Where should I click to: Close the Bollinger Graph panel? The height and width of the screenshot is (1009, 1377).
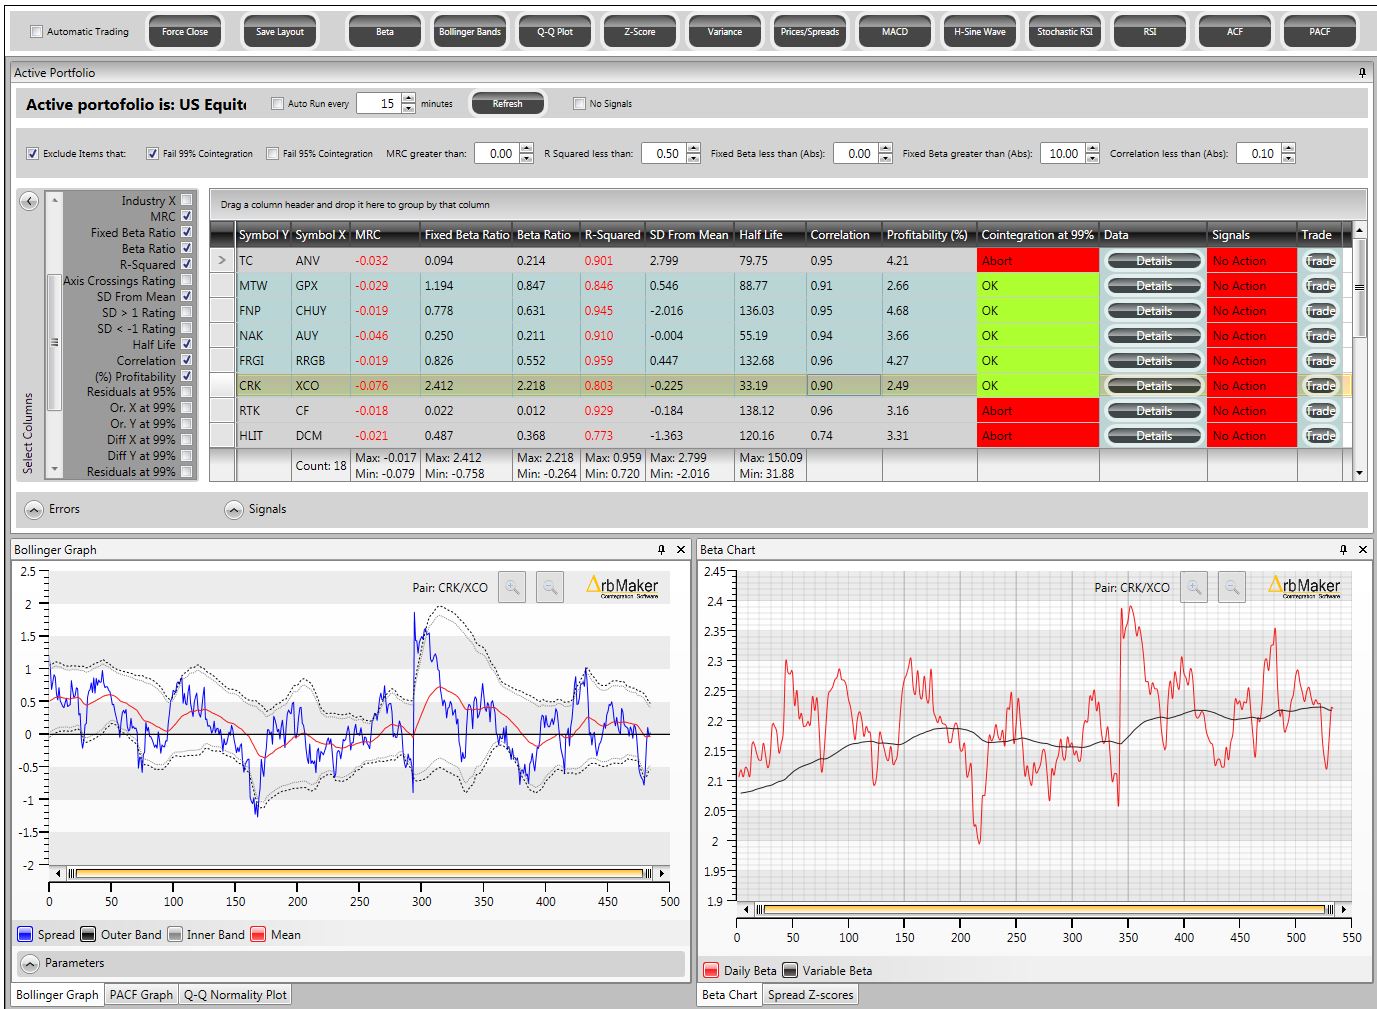pyautogui.click(x=681, y=550)
